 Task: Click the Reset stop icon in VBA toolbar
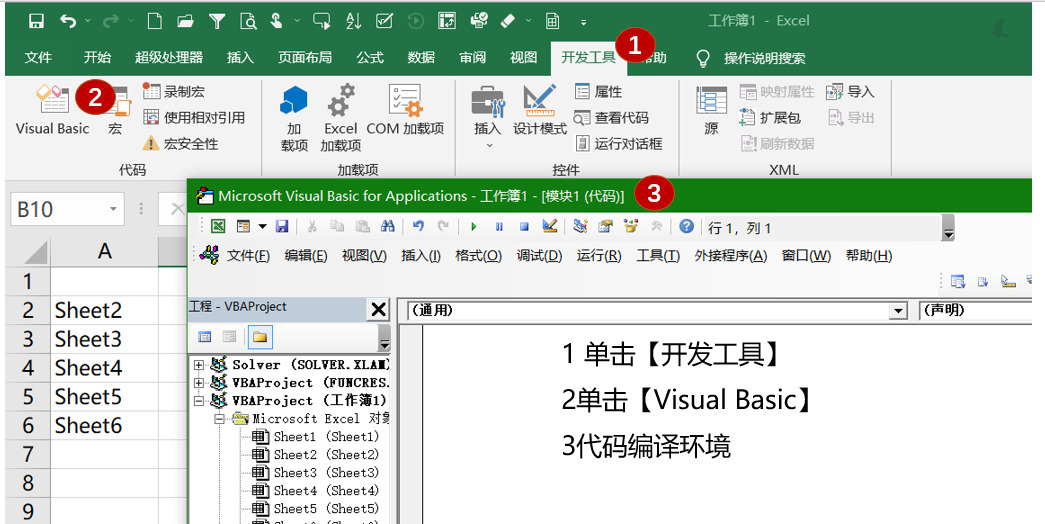524,227
